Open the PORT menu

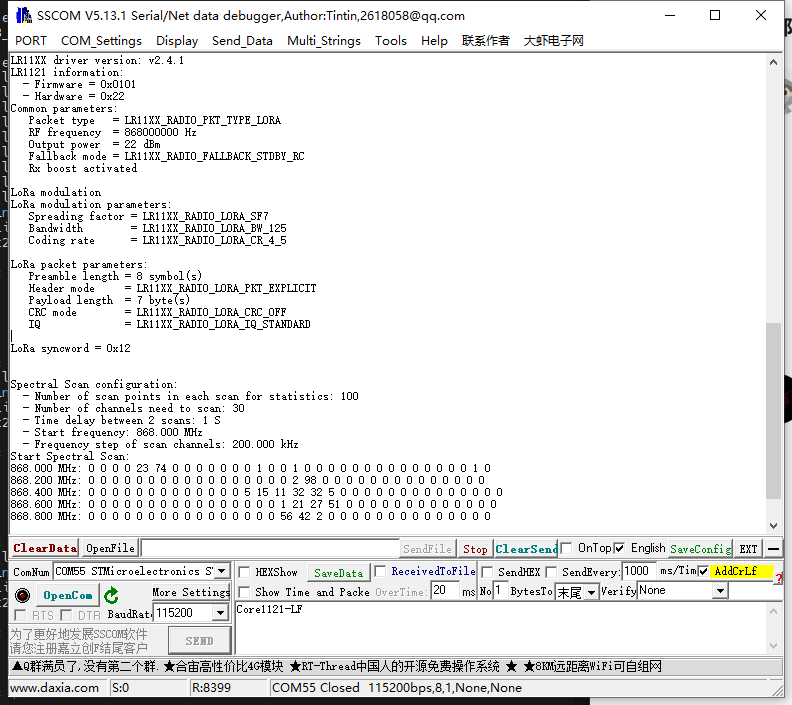[31, 40]
